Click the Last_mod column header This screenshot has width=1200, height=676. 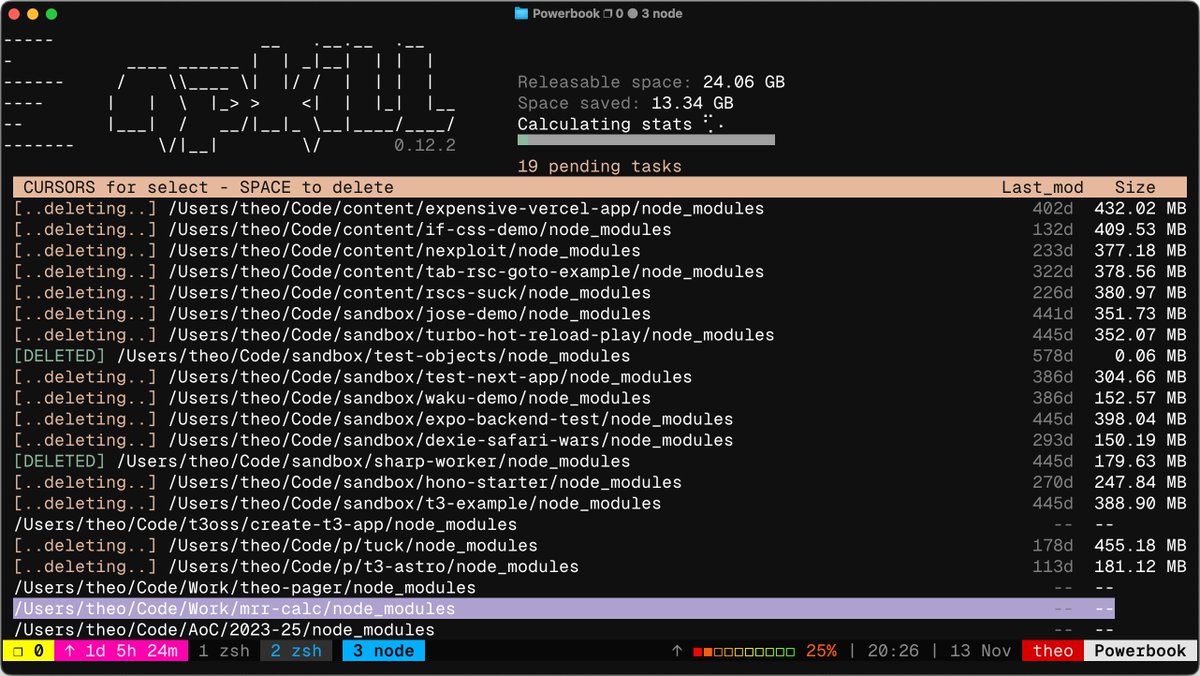coord(1042,188)
